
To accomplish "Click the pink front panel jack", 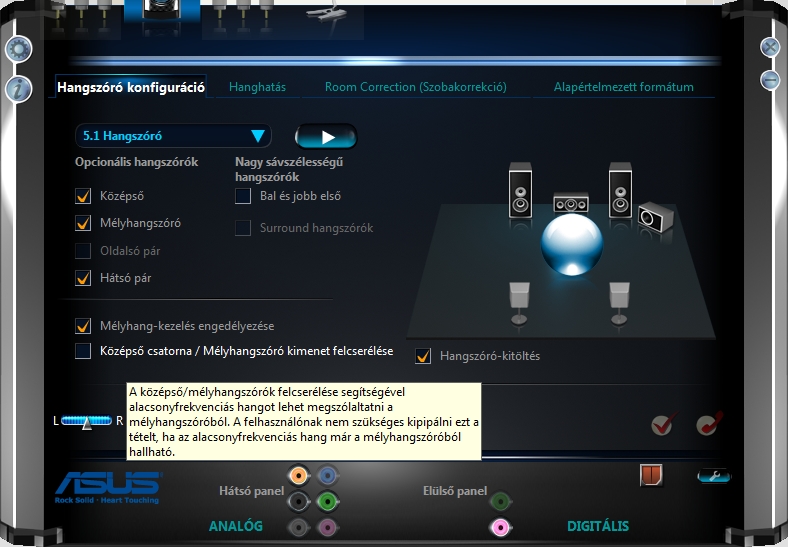I will (500, 527).
